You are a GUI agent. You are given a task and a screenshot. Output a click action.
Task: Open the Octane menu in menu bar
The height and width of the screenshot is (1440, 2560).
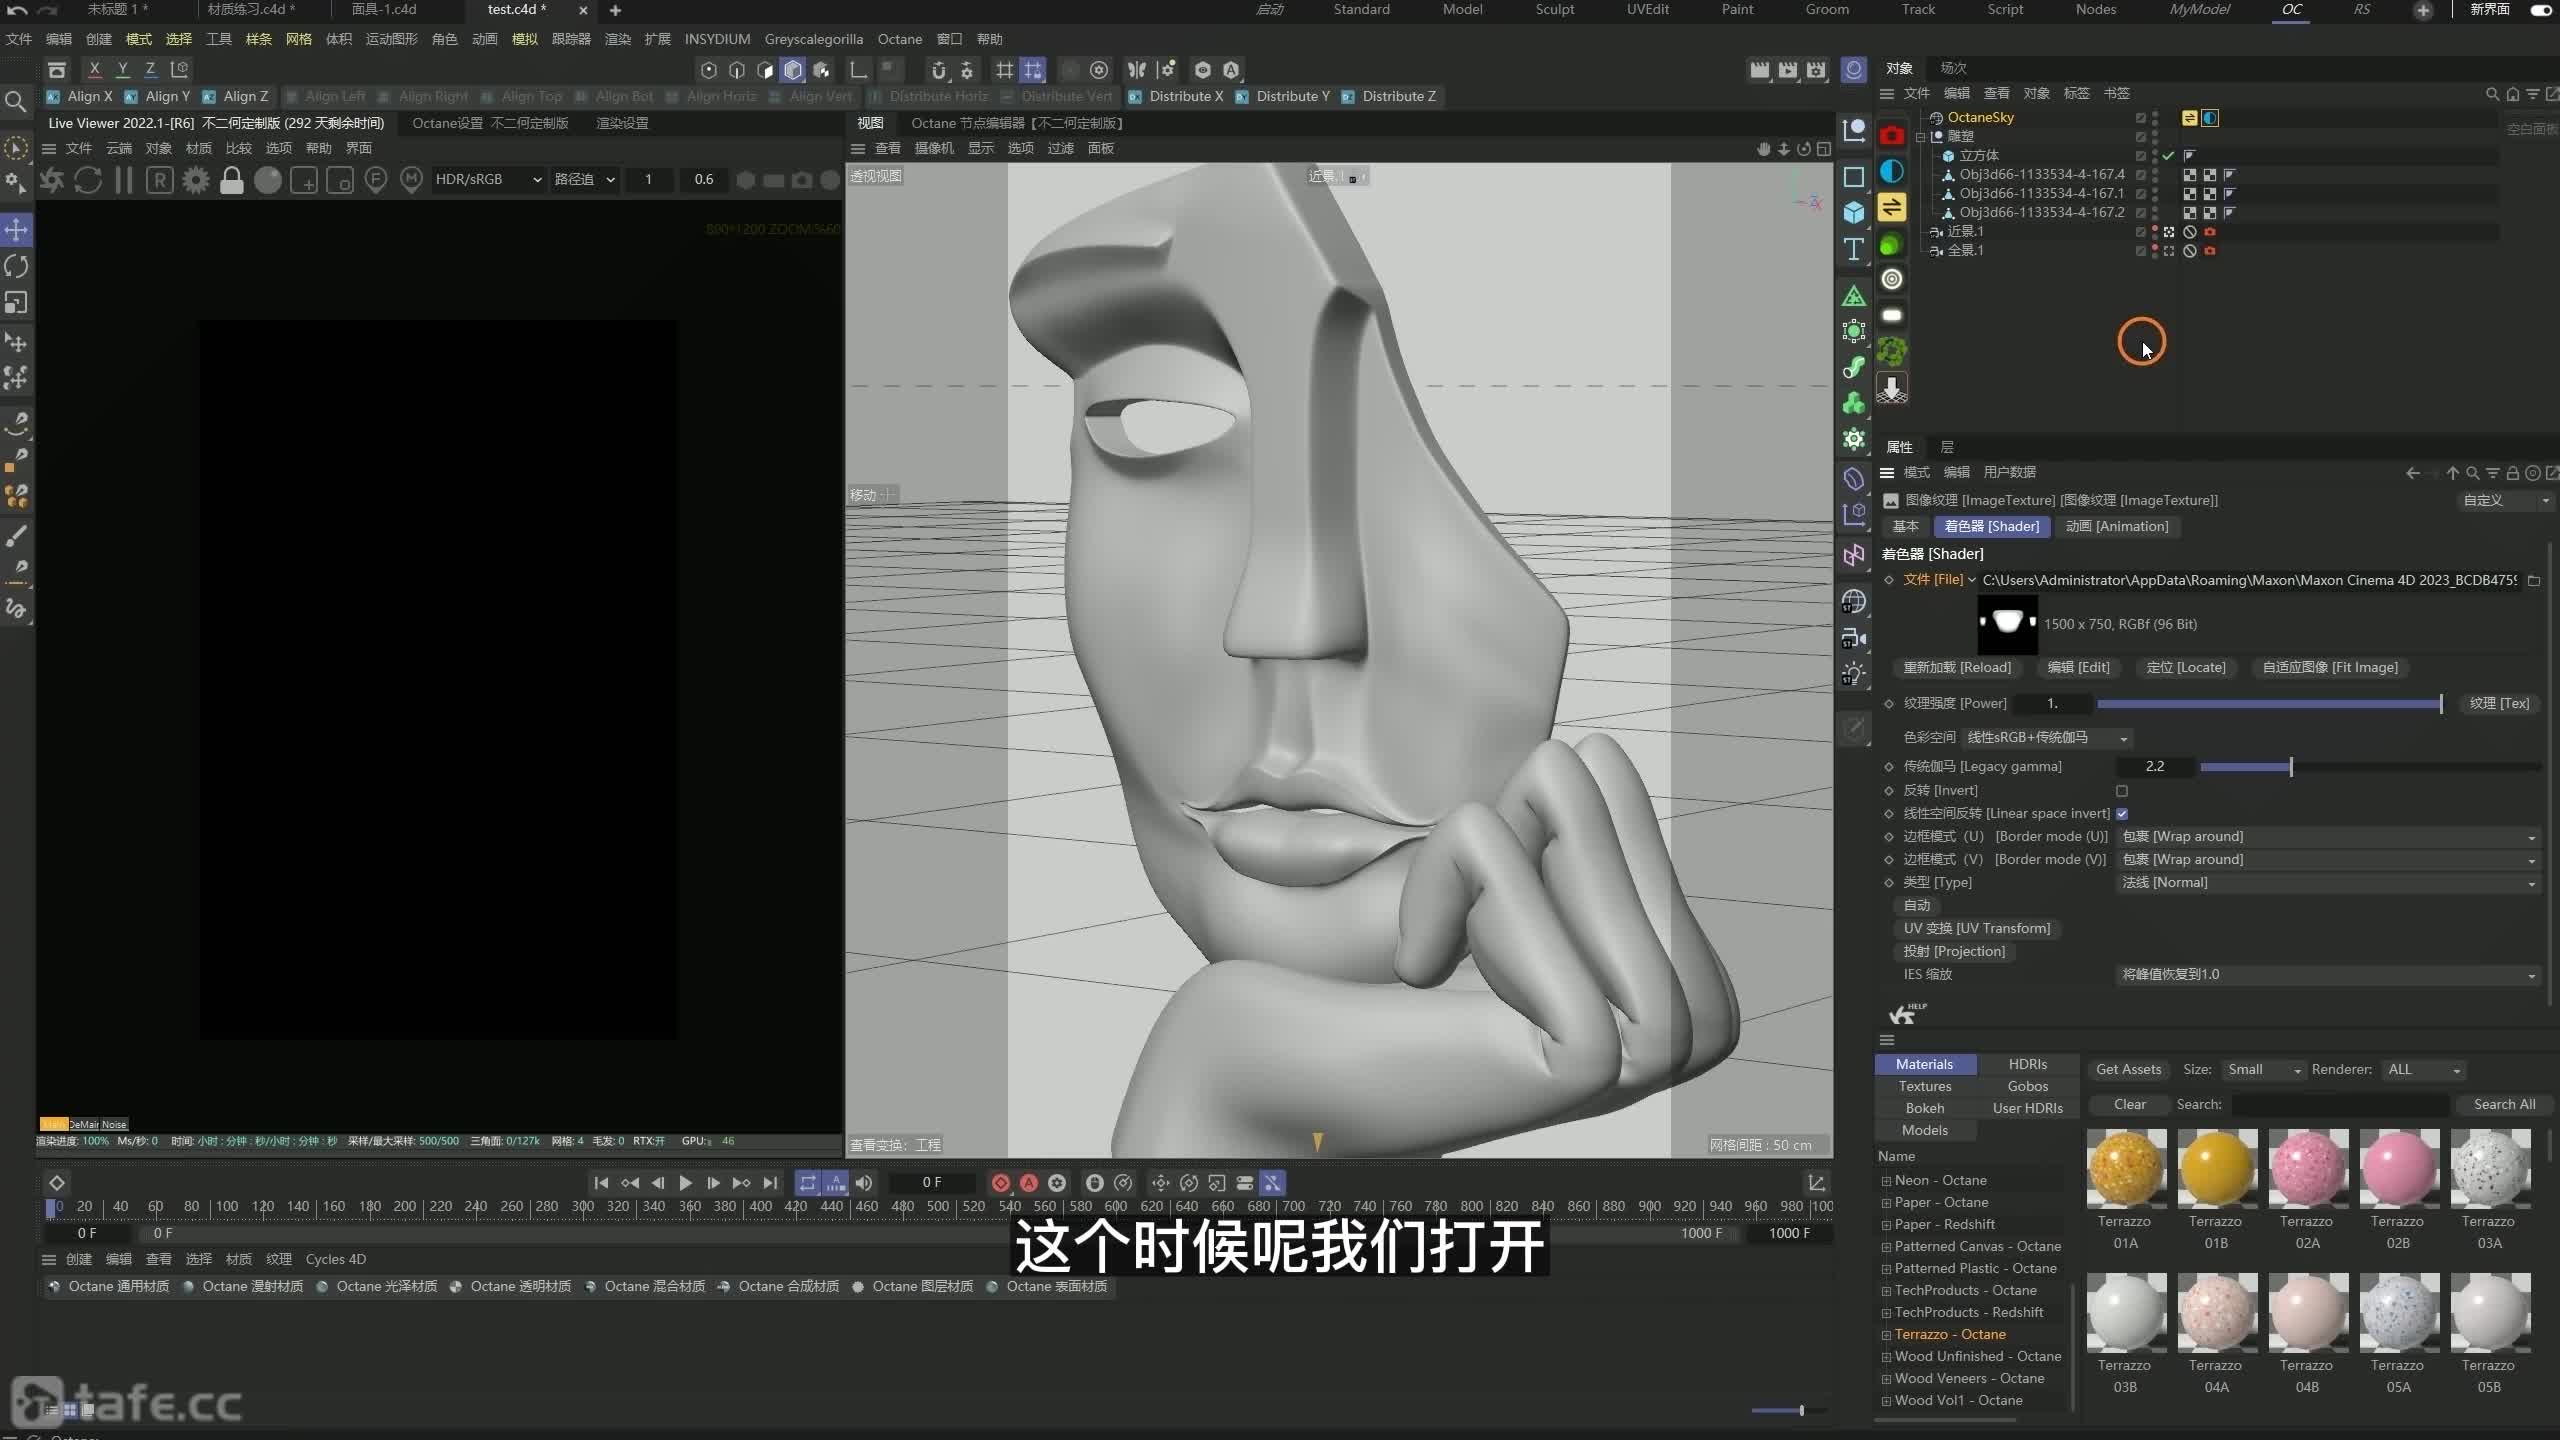coord(899,39)
